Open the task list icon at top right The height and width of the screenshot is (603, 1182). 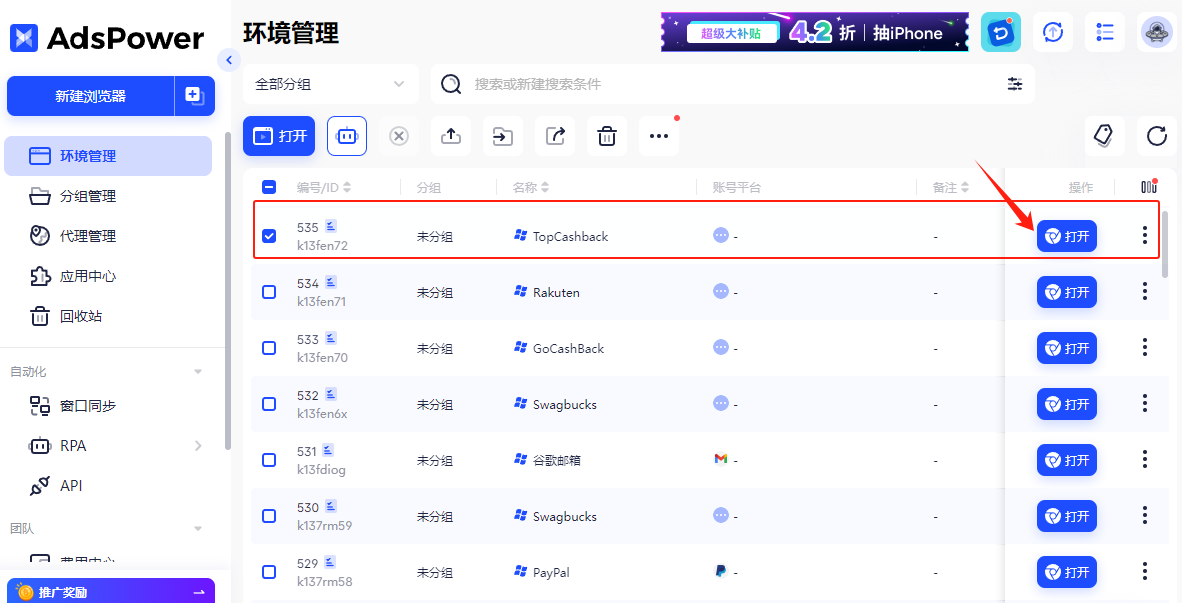(1104, 32)
